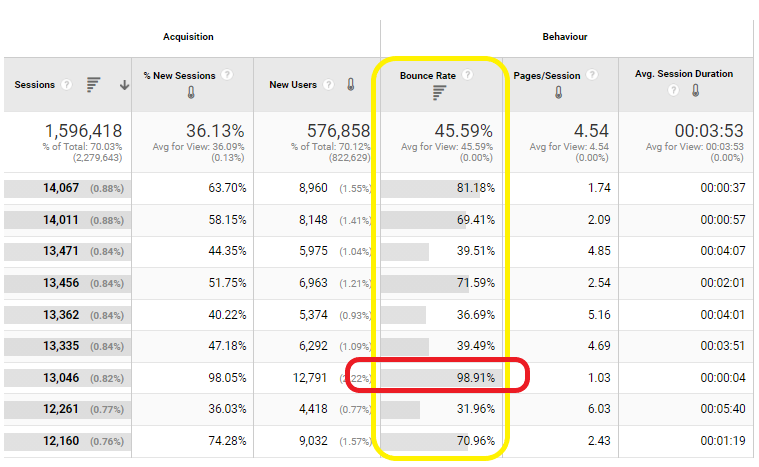Viewport: 759px width, 467px height.
Task: Select the Behaviour group header
Action: click(x=565, y=37)
